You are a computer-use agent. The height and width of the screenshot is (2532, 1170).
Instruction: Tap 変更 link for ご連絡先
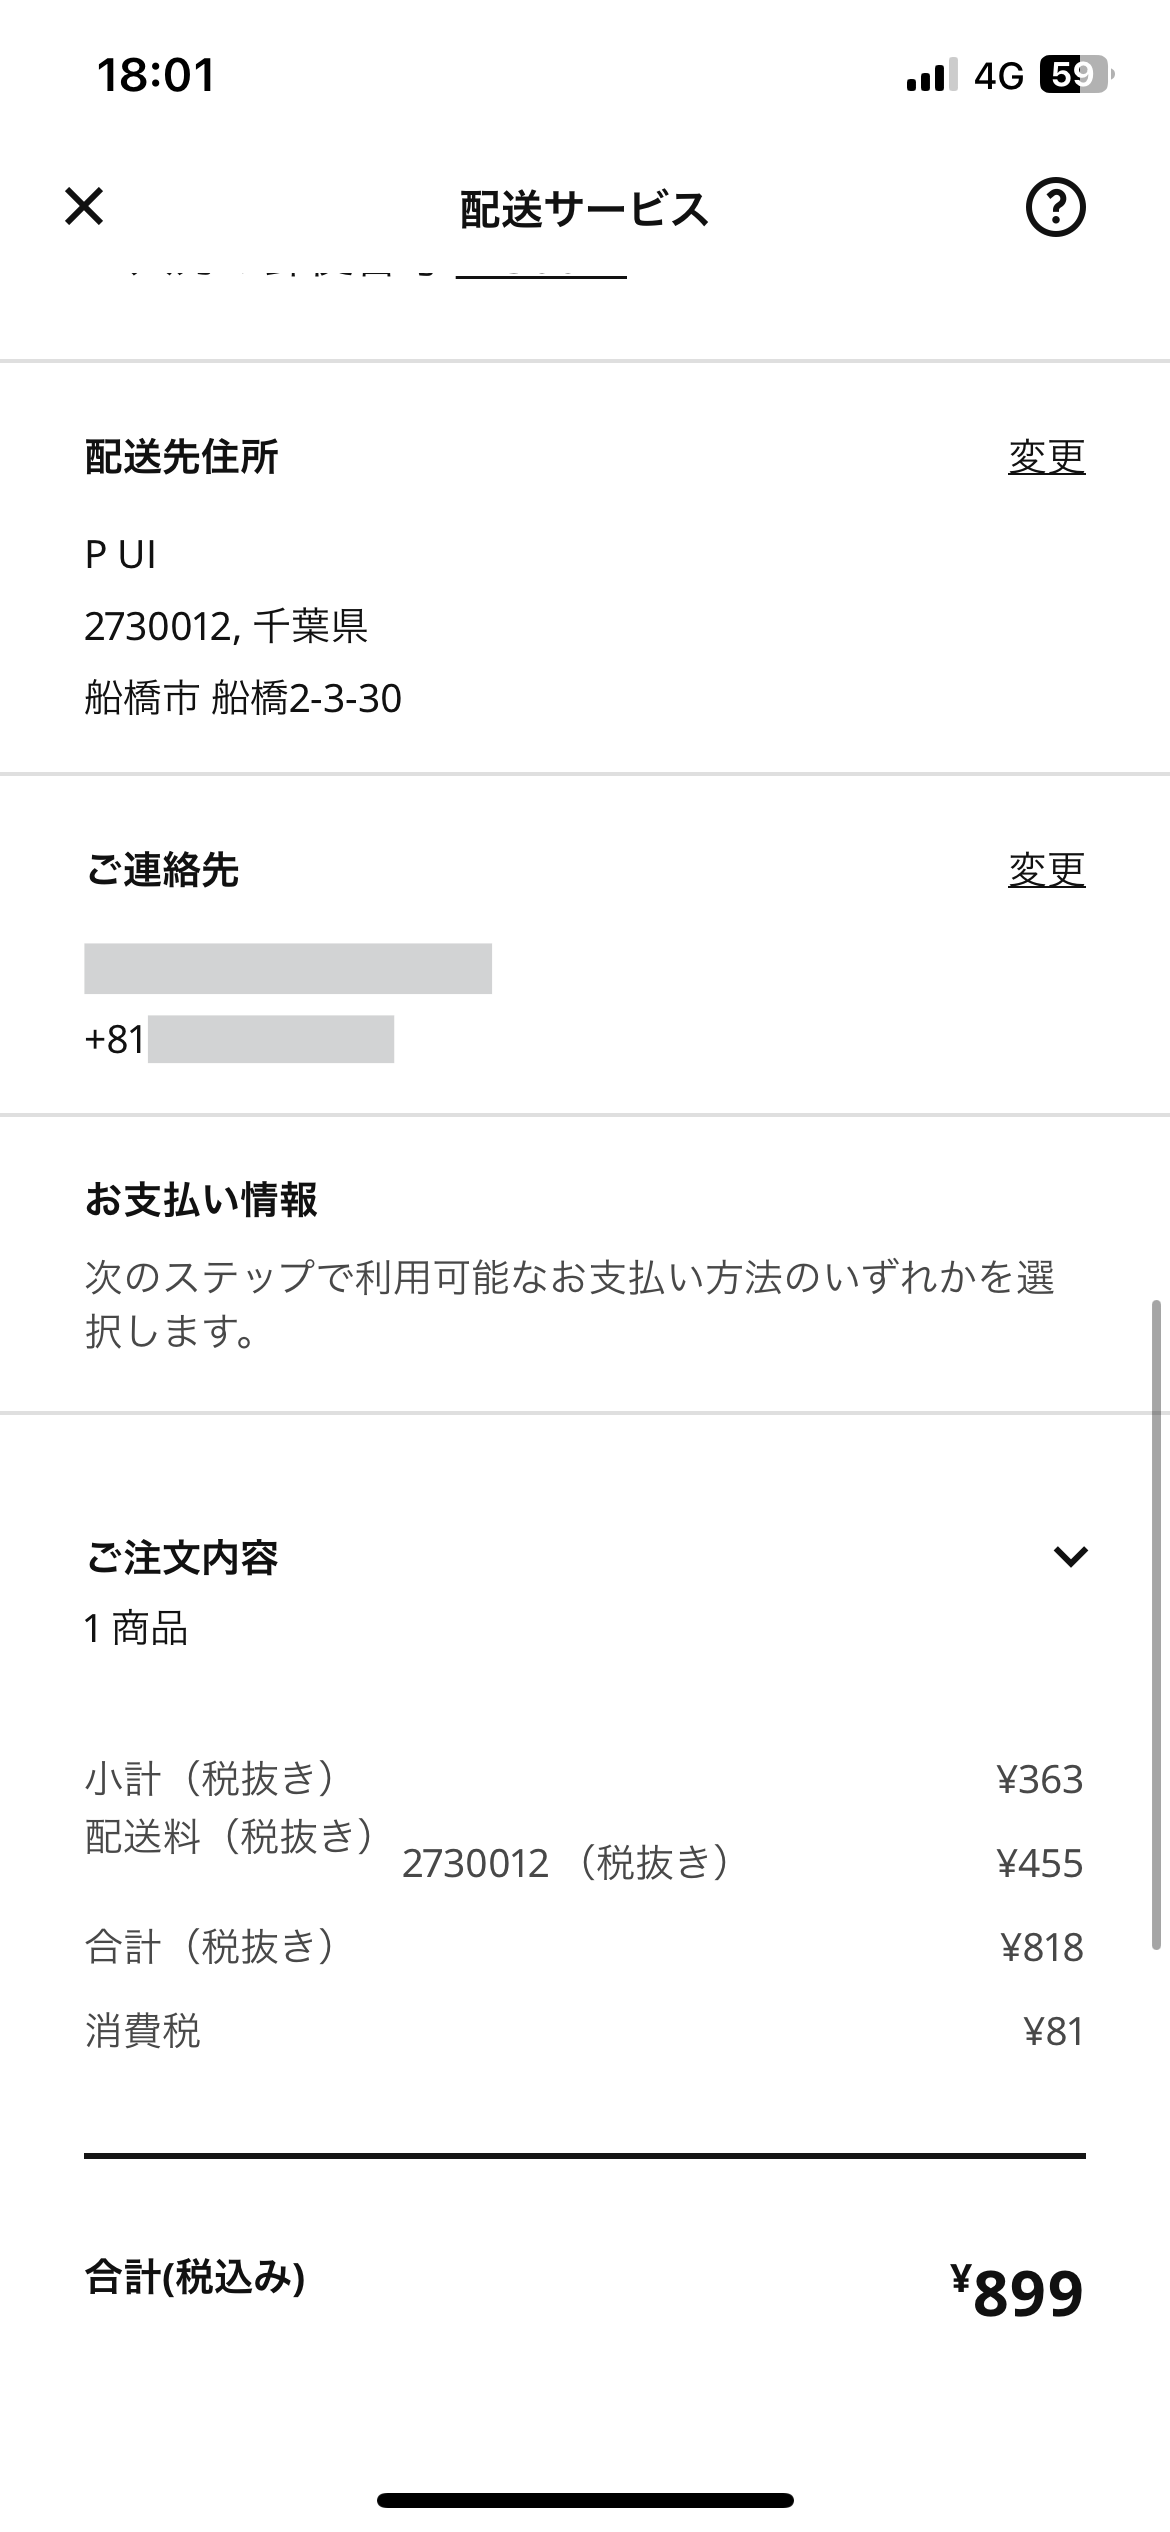(x=1046, y=870)
